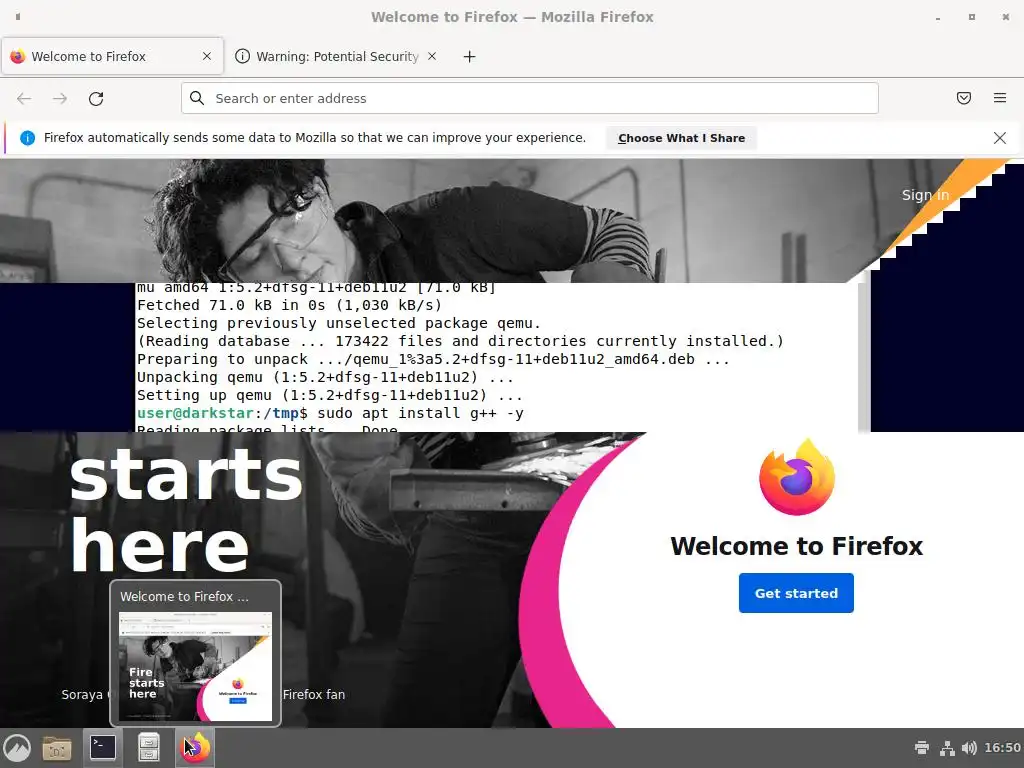This screenshot has height=768, width=1024.
Task: Click the 16:50 clock in the taskbar
Action: tap(1002, 748)
